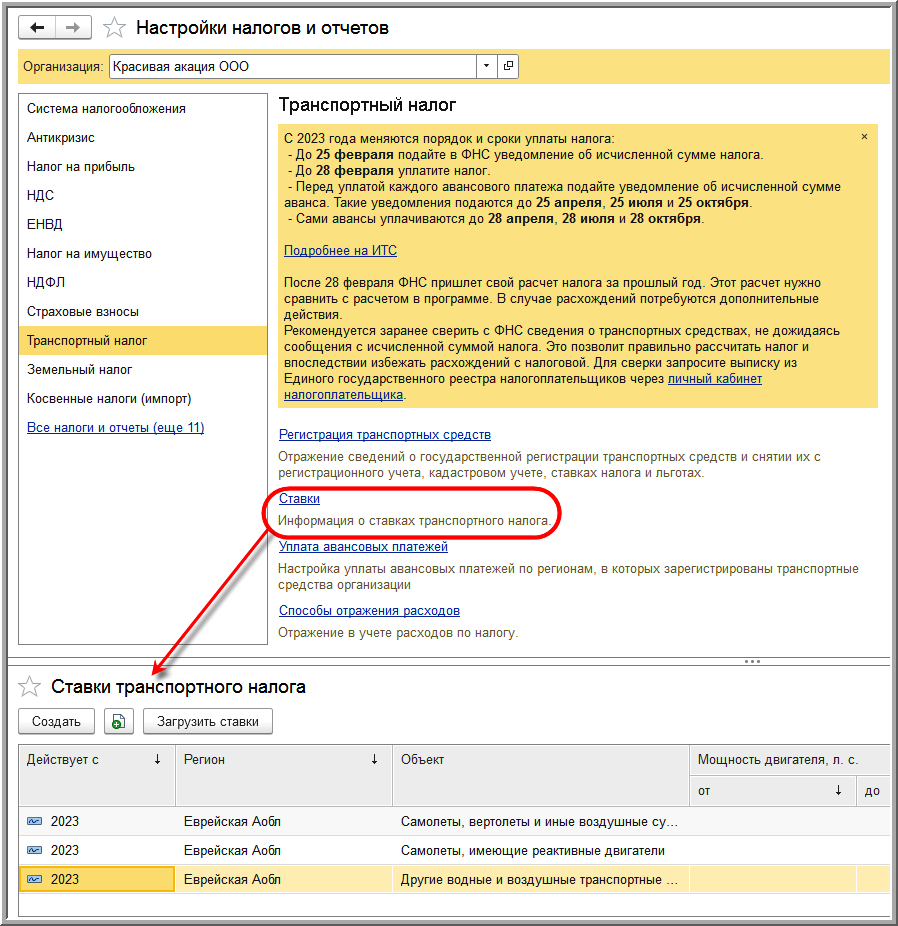Screen dimensions: 898x926
Task: Close the yellow information notice
Action: pyautogui.click(x=864, y=137)
